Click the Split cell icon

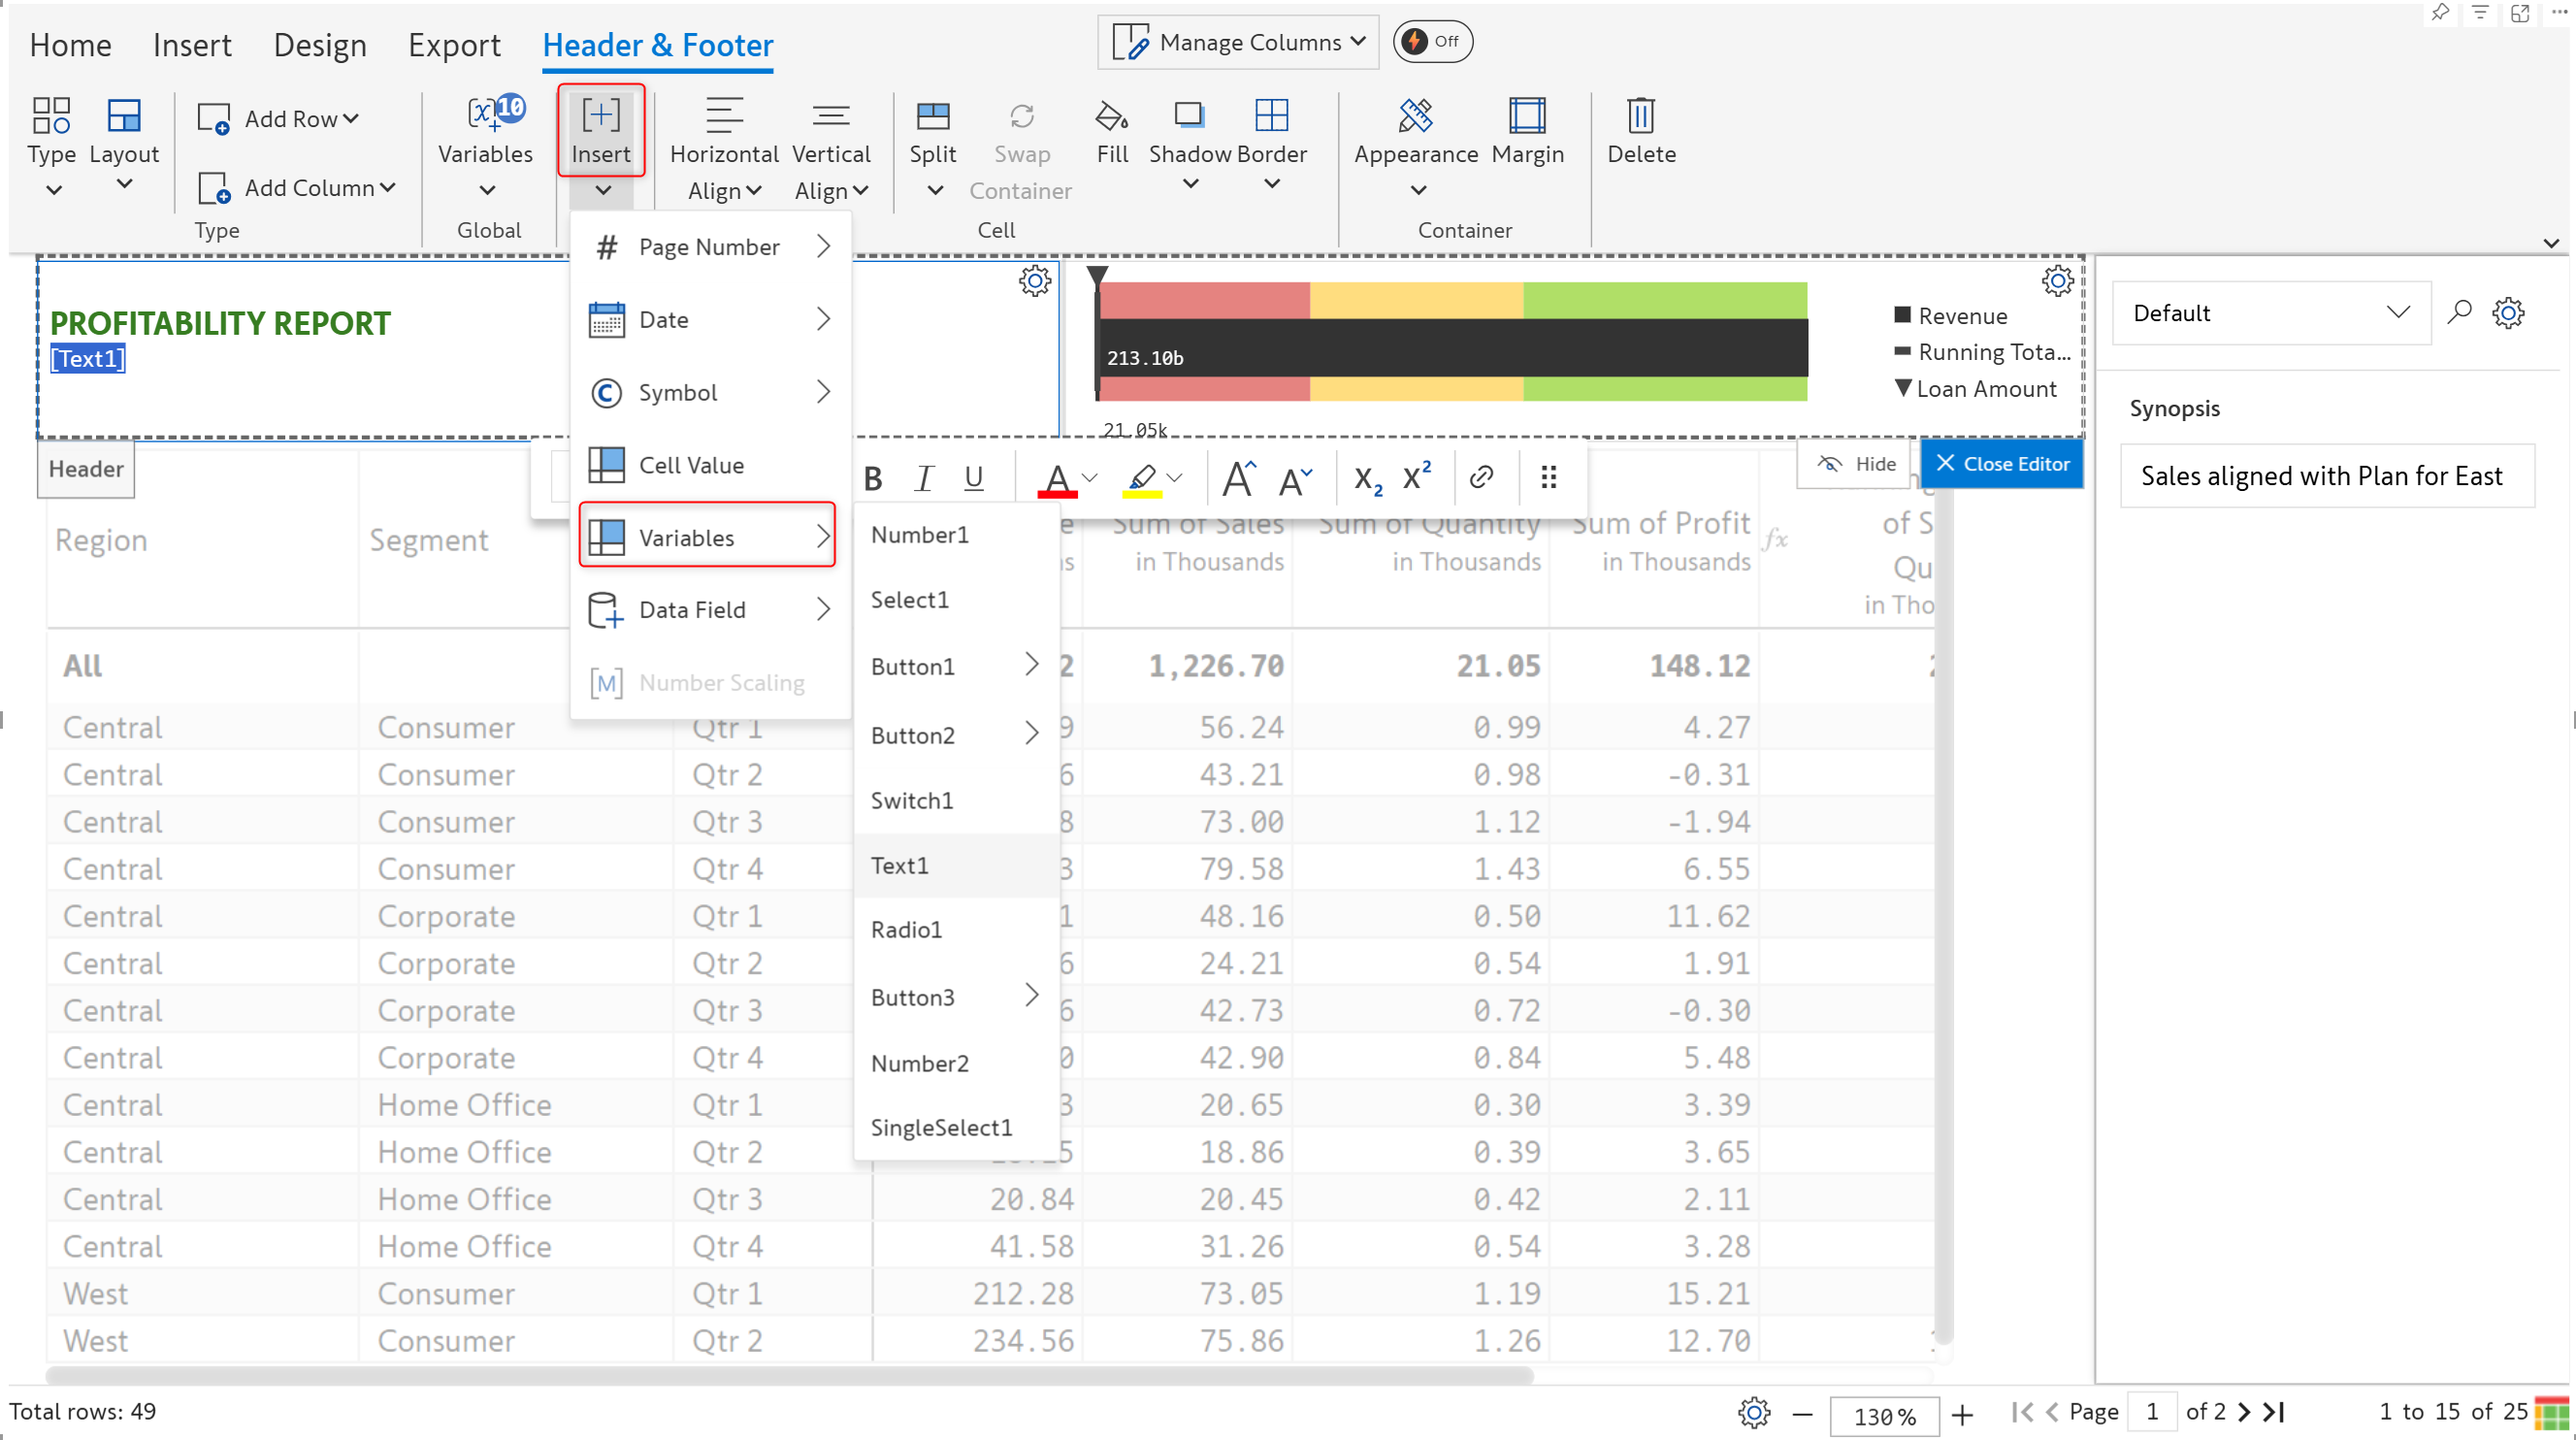[932, 117]
